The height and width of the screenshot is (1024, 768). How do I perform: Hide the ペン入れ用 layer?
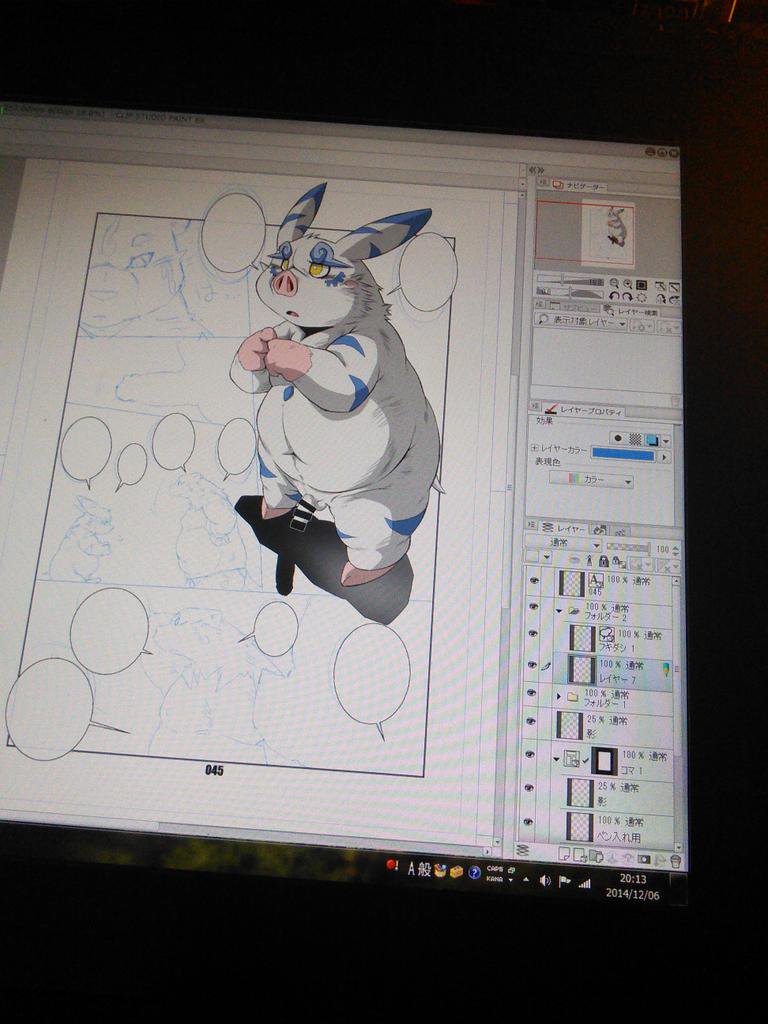click(x=528, y=823)
